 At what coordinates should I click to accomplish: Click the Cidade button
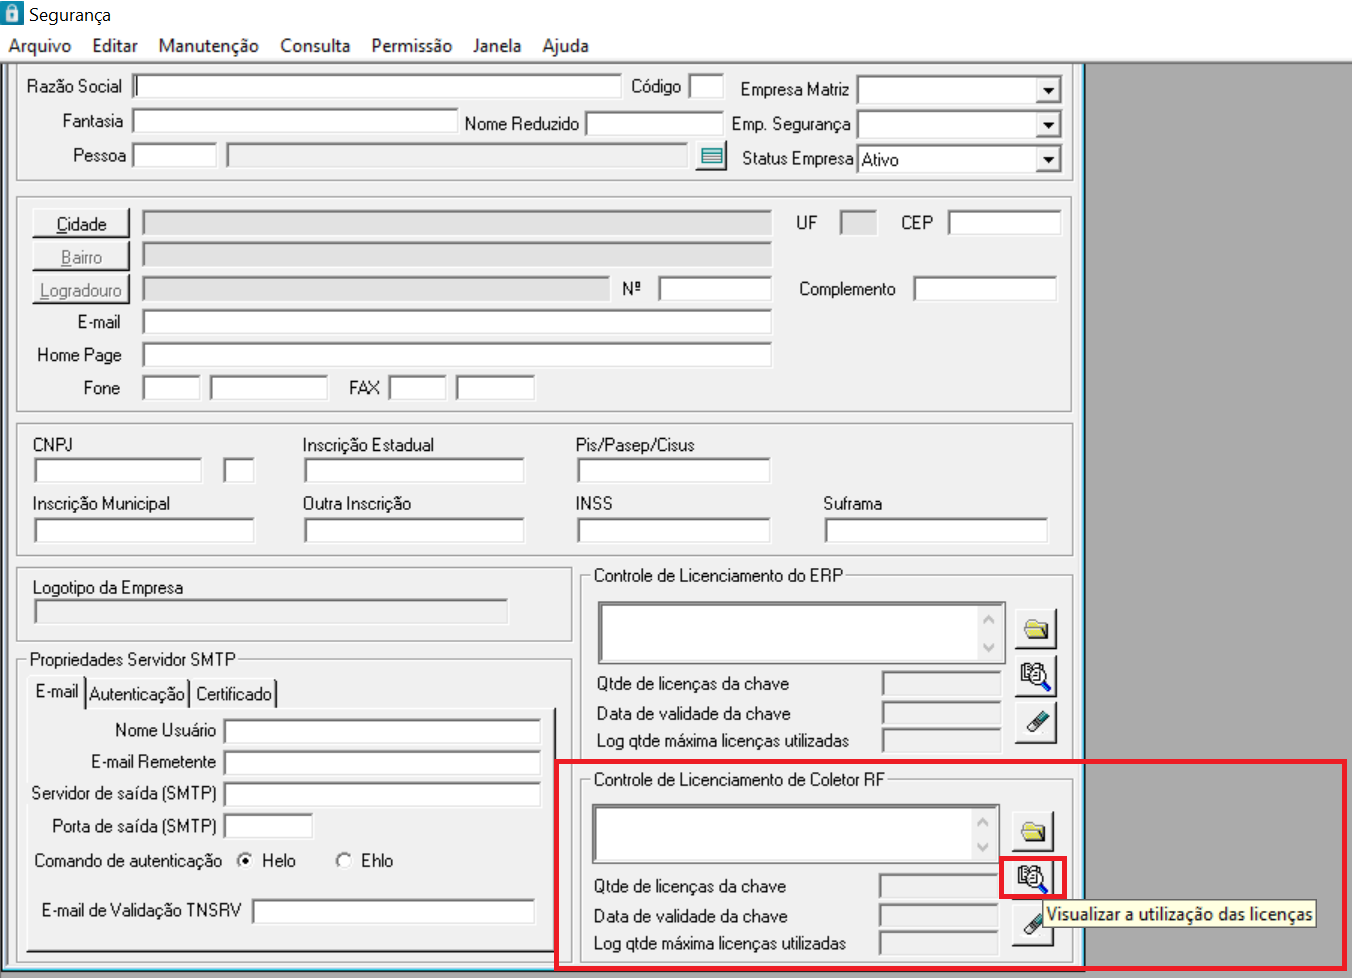pyautogui.click(x=81, y=224)
